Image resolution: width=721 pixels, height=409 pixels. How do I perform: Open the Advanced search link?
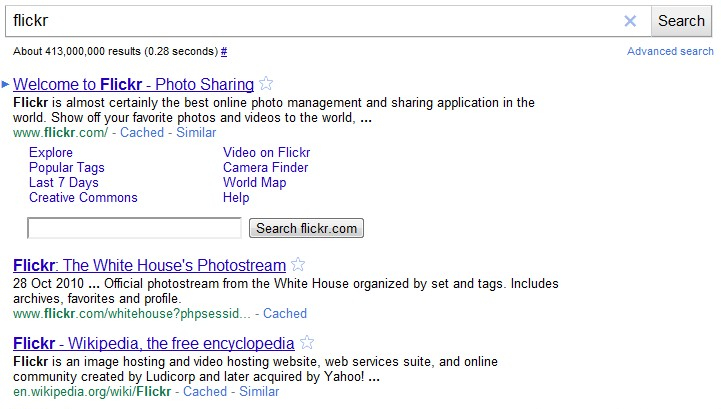[670, 51]
